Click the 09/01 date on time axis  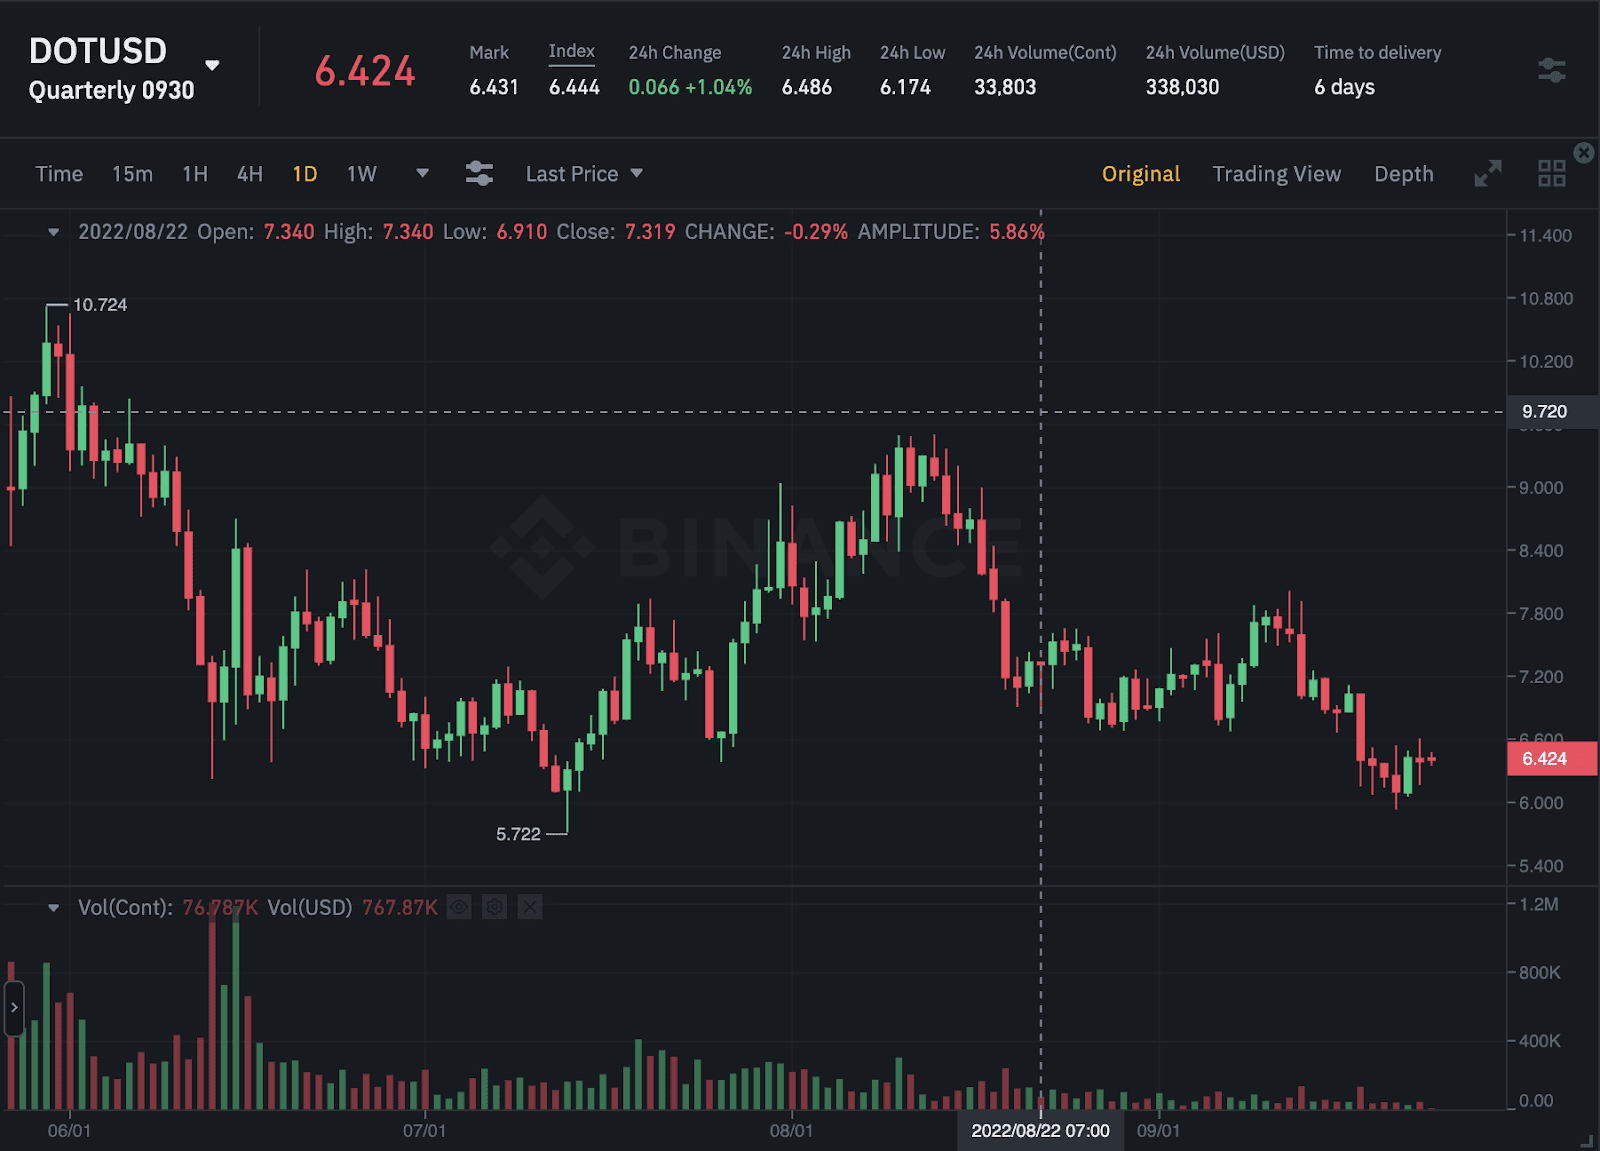tap(1158, 1131)
